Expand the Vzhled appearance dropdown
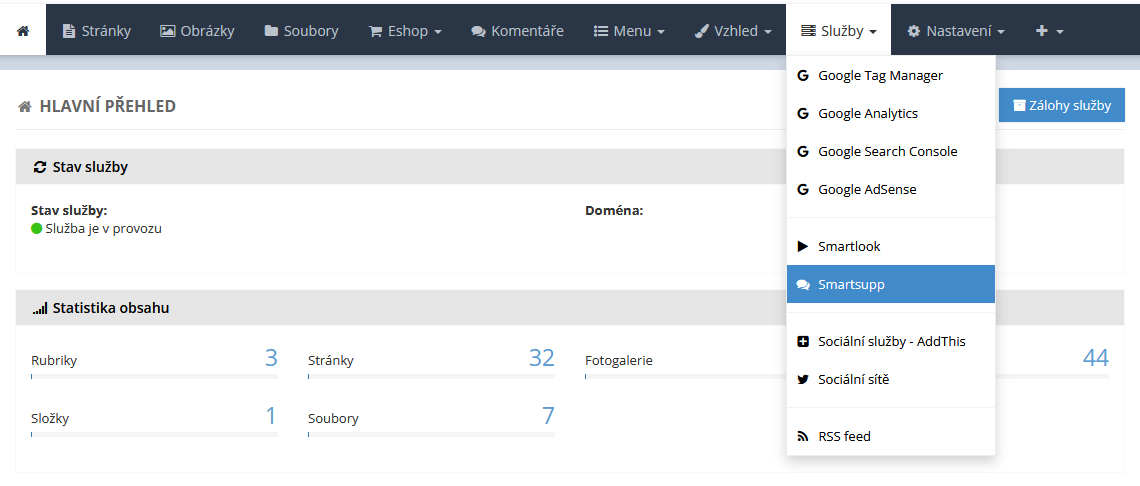Viewport: 1140px width, 486px height. [x=733, y=31]
